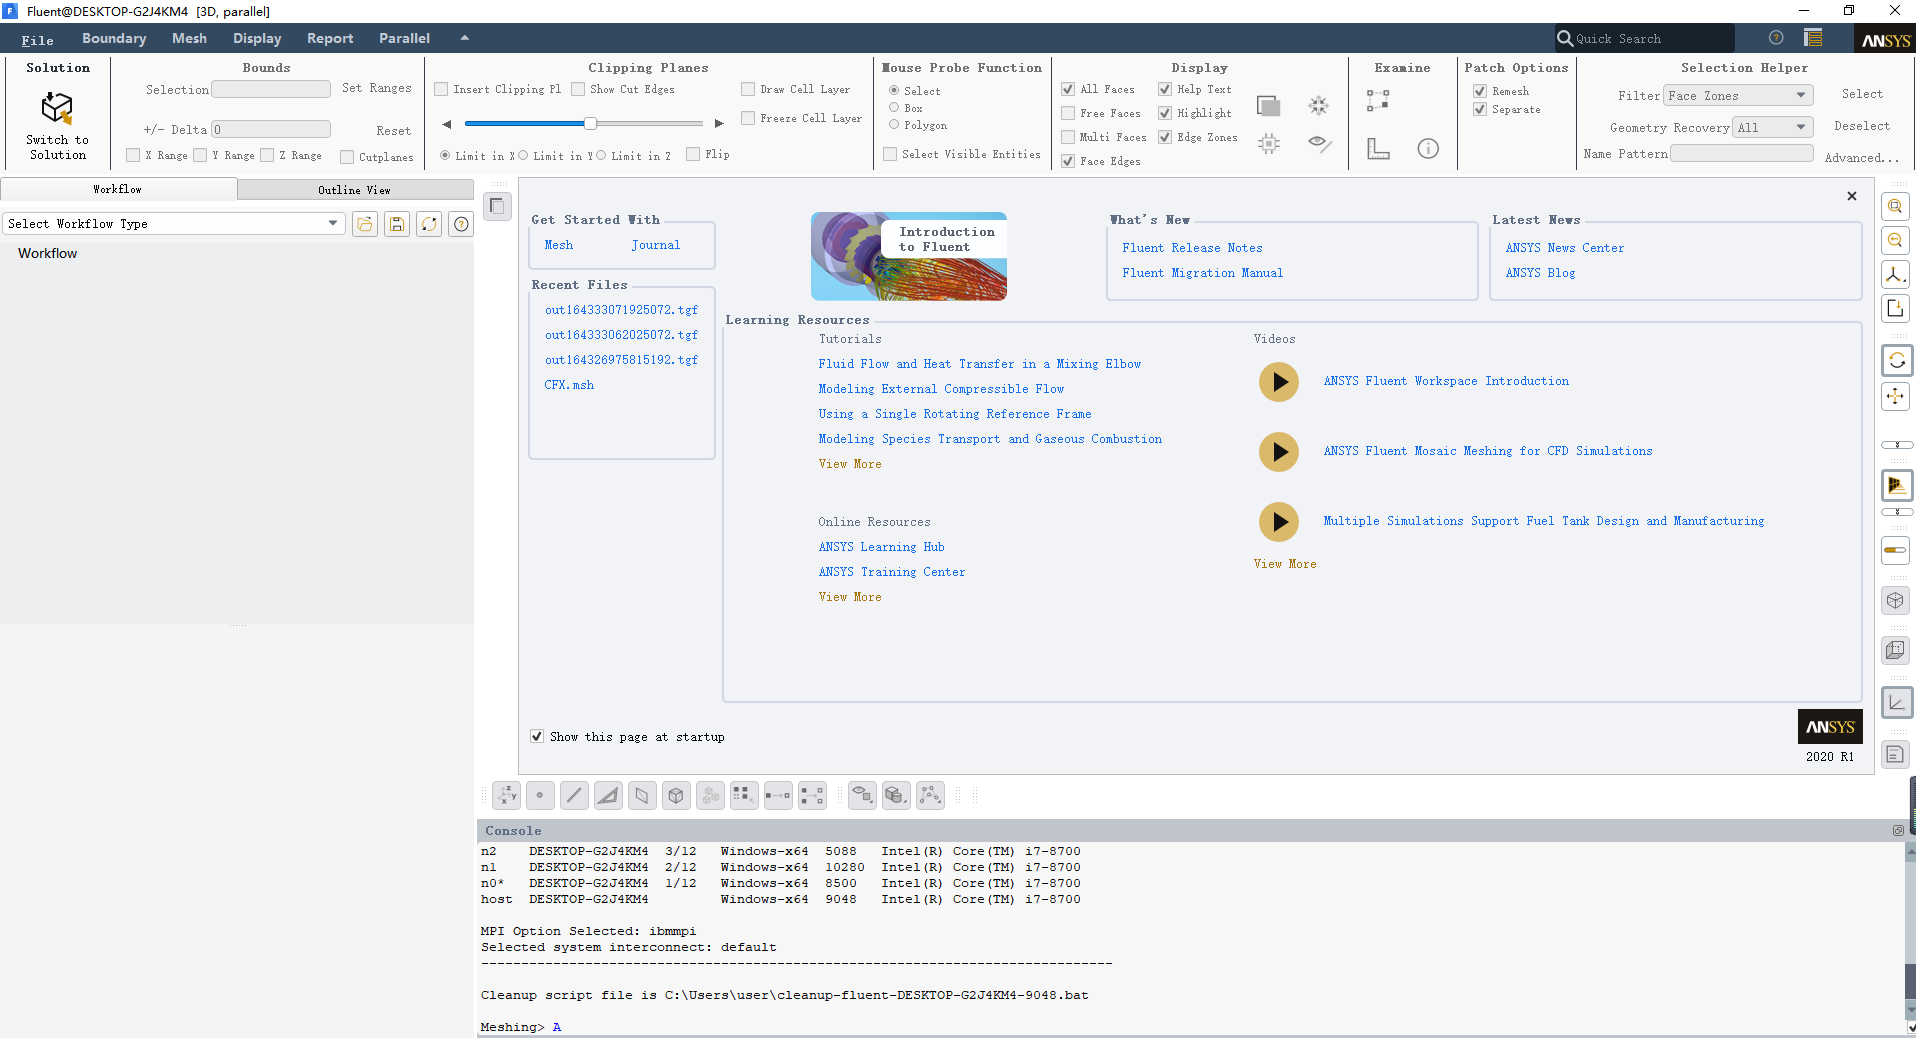This screenshot has width=1916, height=1038.
Task: Open workflow folder icon in Workflow toolbar
Action: [x=365, y=224]
